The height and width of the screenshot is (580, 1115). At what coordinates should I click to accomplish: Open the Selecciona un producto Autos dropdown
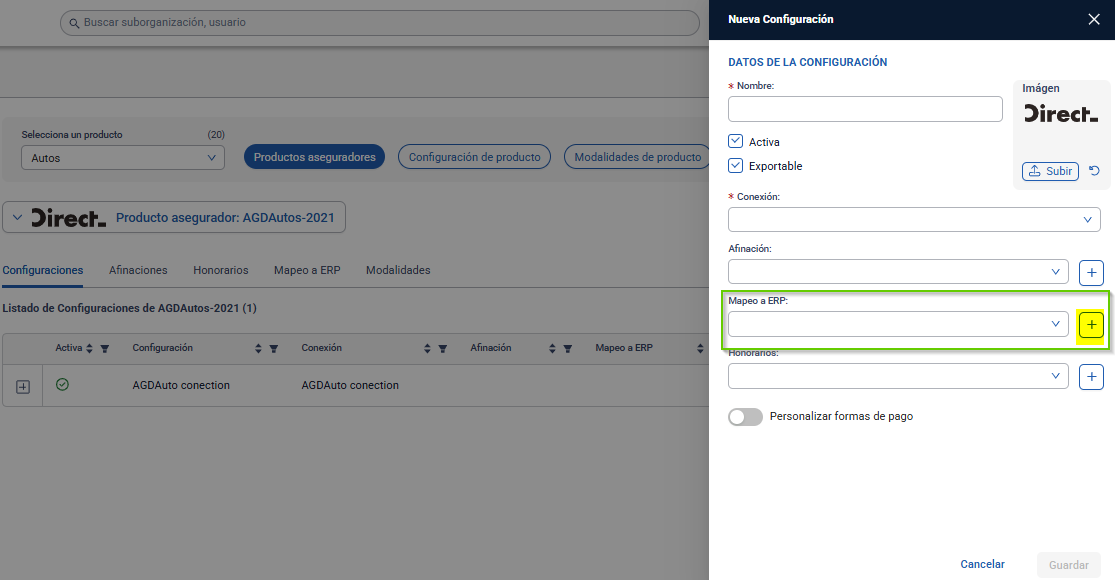click(x=123, y=158)
